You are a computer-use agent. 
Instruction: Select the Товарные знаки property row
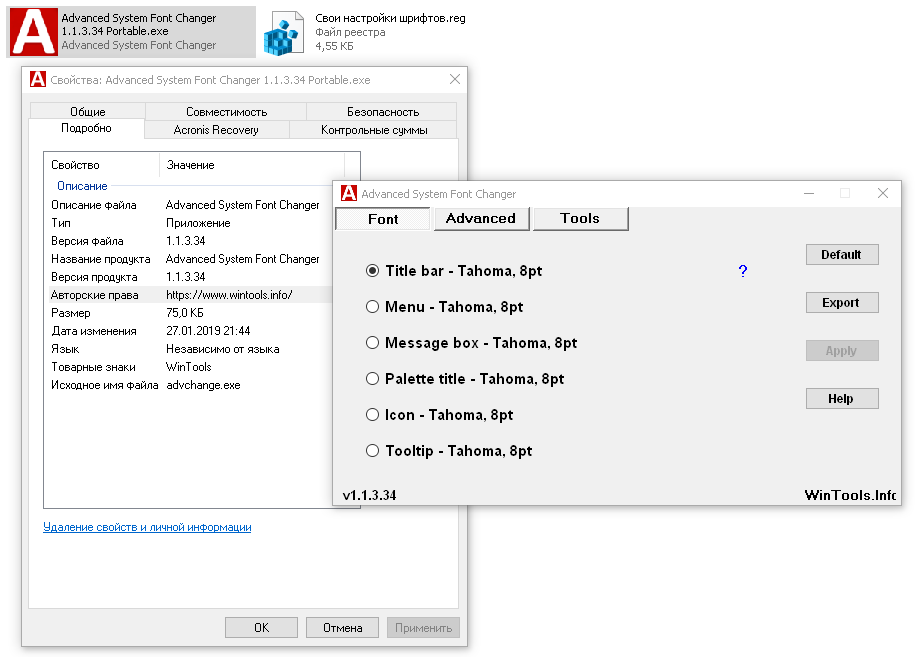pyautogui.click(x=188, y=367)
